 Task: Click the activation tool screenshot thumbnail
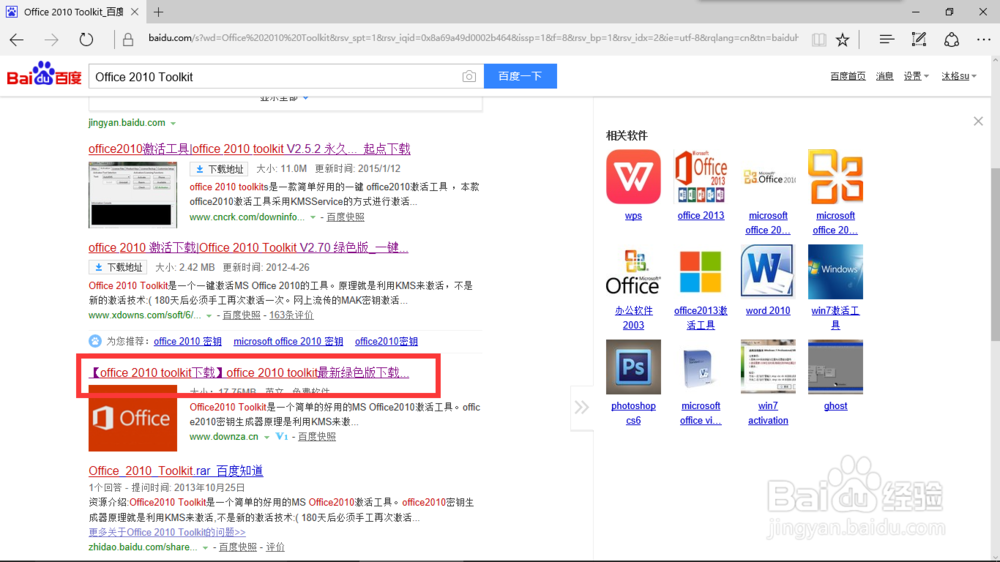[x=133, y=195]
